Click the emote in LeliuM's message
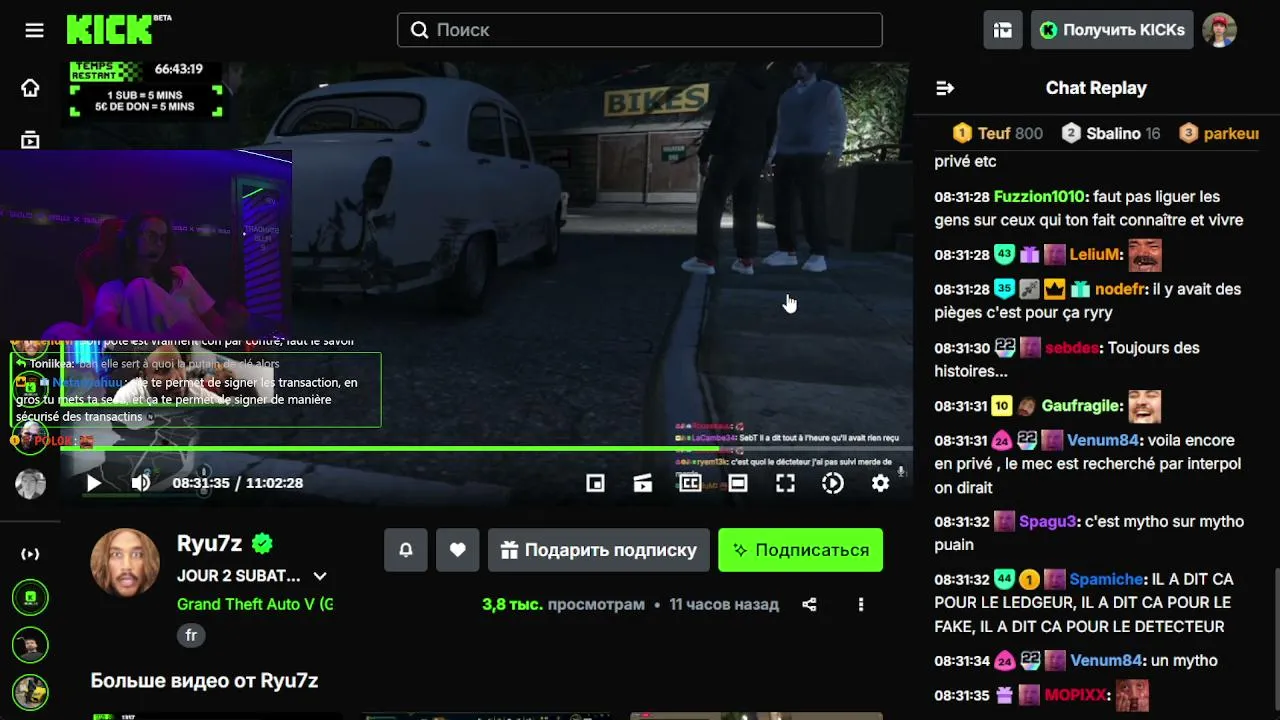The image size is (1280, 720). pos(1145,255)
